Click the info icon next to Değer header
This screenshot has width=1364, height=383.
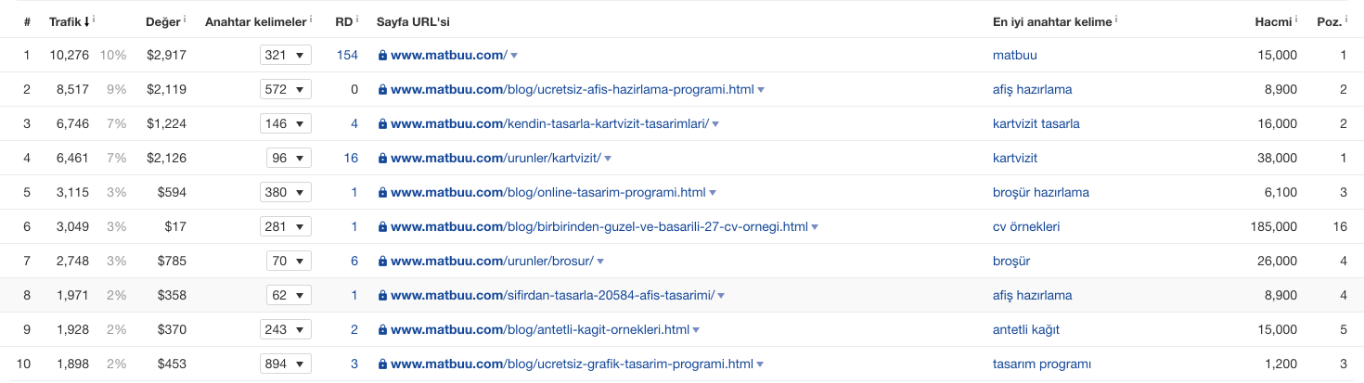(x=186, y=19)
